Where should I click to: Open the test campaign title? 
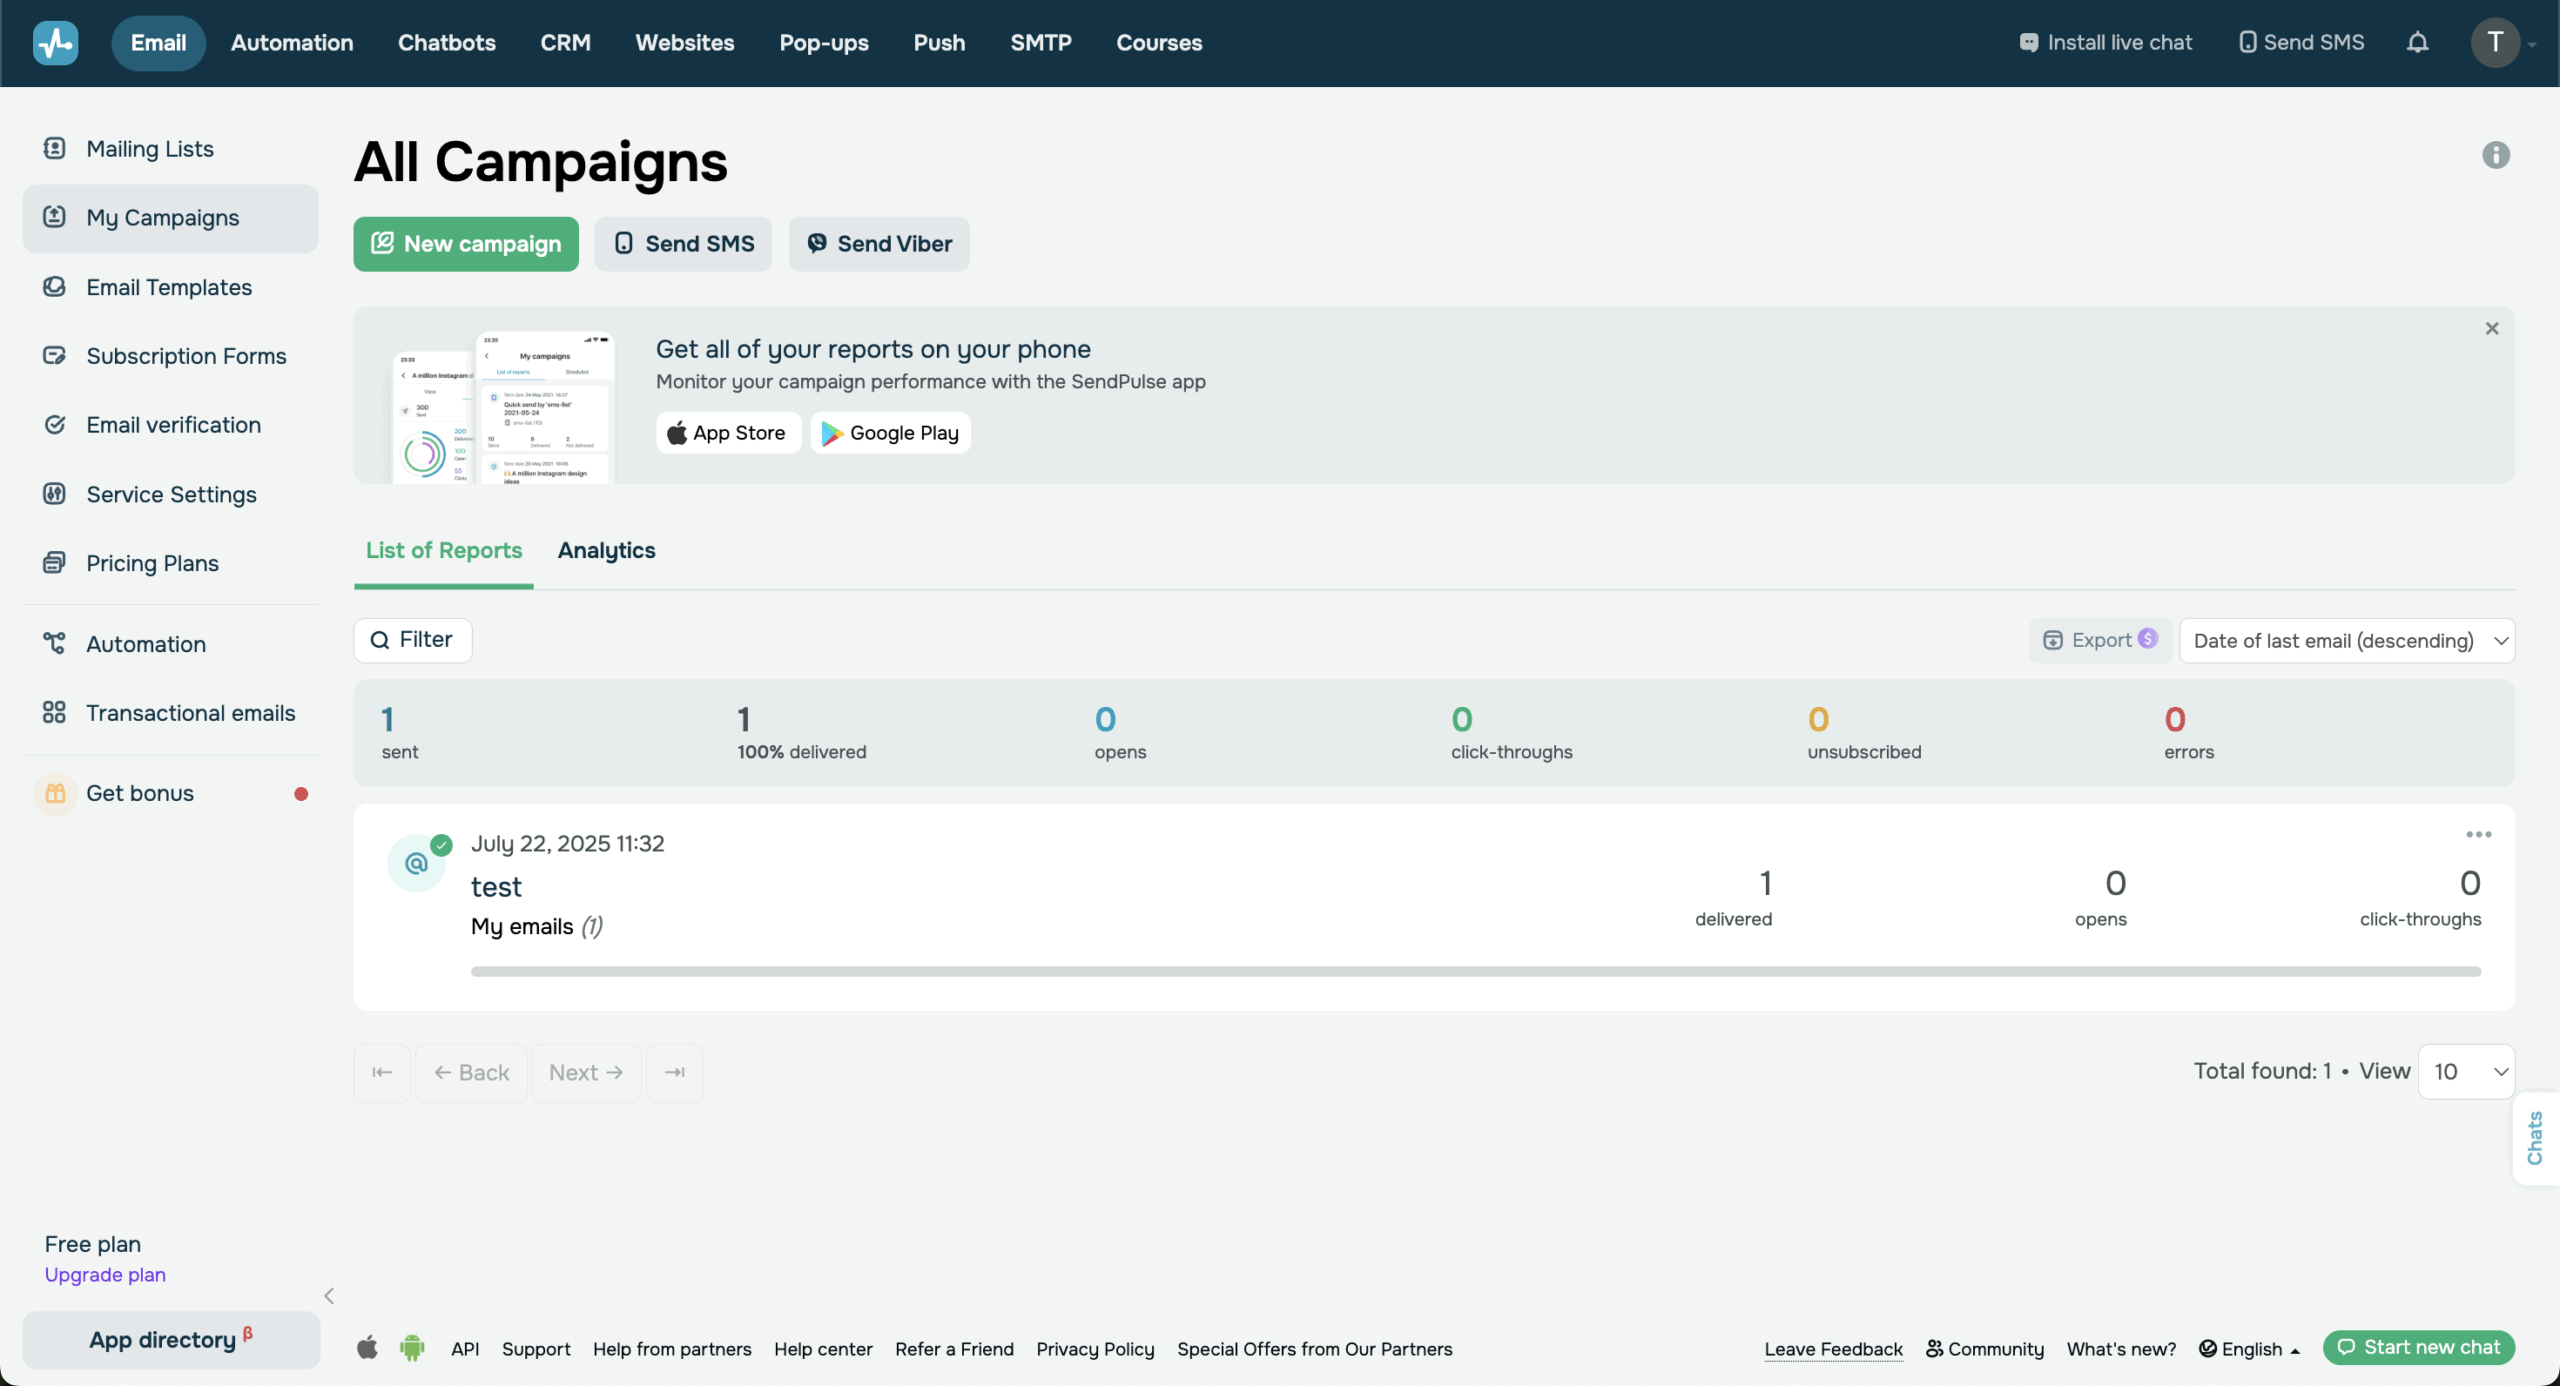pyautogui.click(x=496, y=886)
